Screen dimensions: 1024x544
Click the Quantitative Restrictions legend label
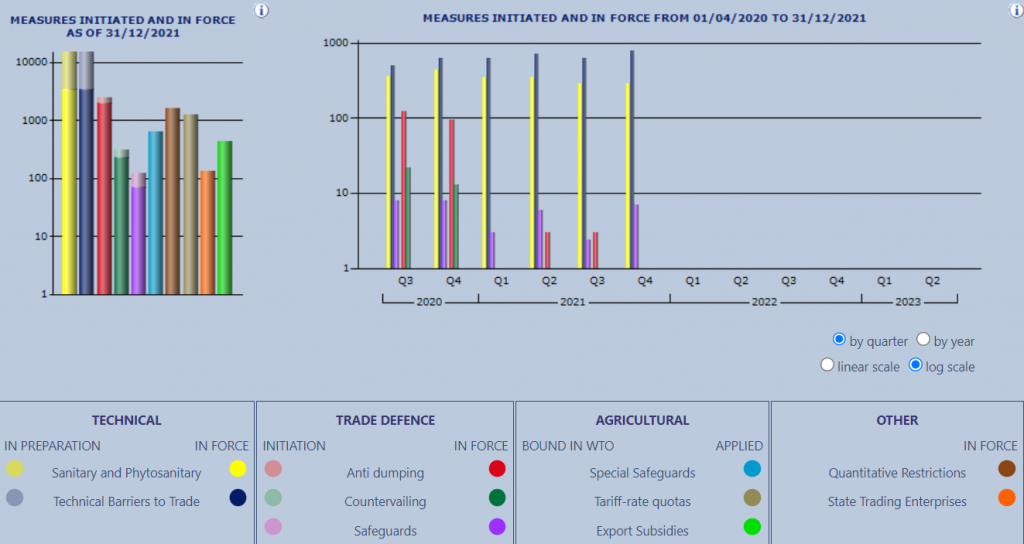tap(897, 473)
